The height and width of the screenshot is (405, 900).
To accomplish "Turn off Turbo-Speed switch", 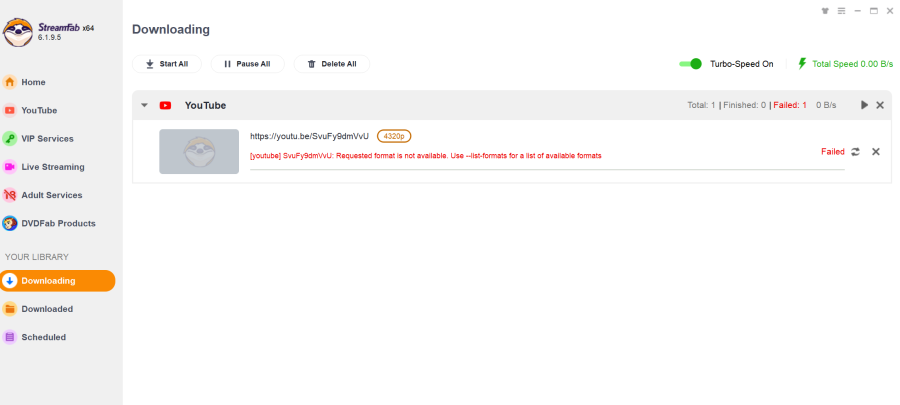I will point(690,64).
